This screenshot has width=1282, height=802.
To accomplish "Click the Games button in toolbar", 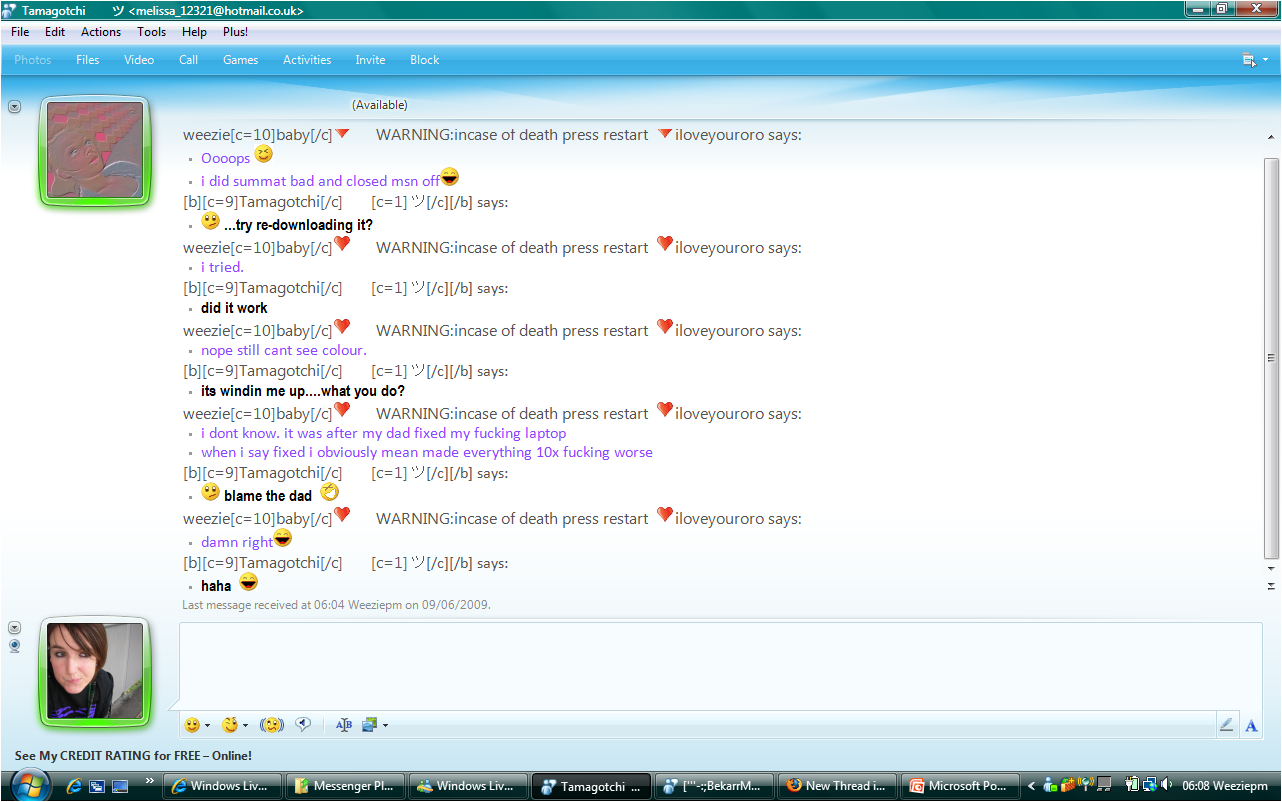I will point(240,60).
